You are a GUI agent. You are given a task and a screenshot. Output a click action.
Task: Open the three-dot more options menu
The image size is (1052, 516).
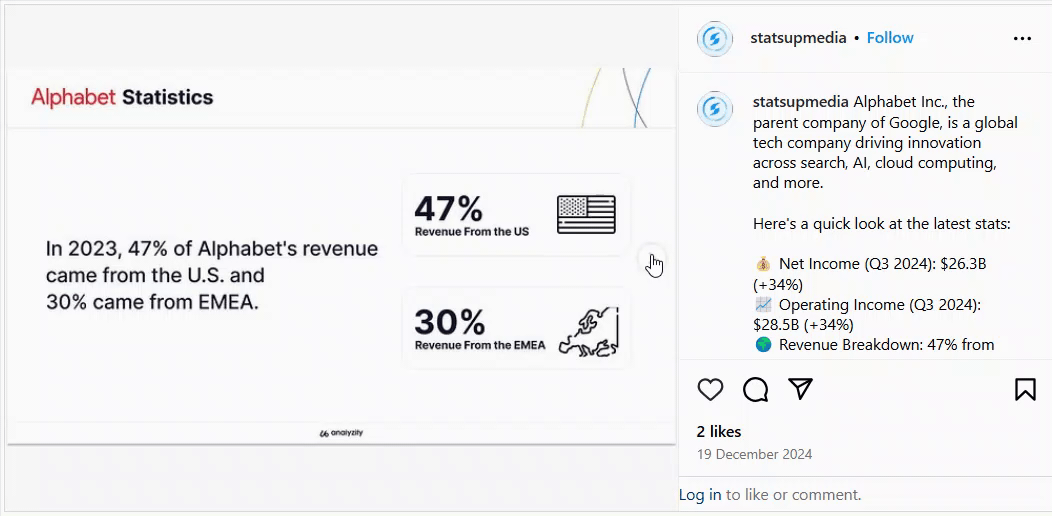coord(1022,39)
